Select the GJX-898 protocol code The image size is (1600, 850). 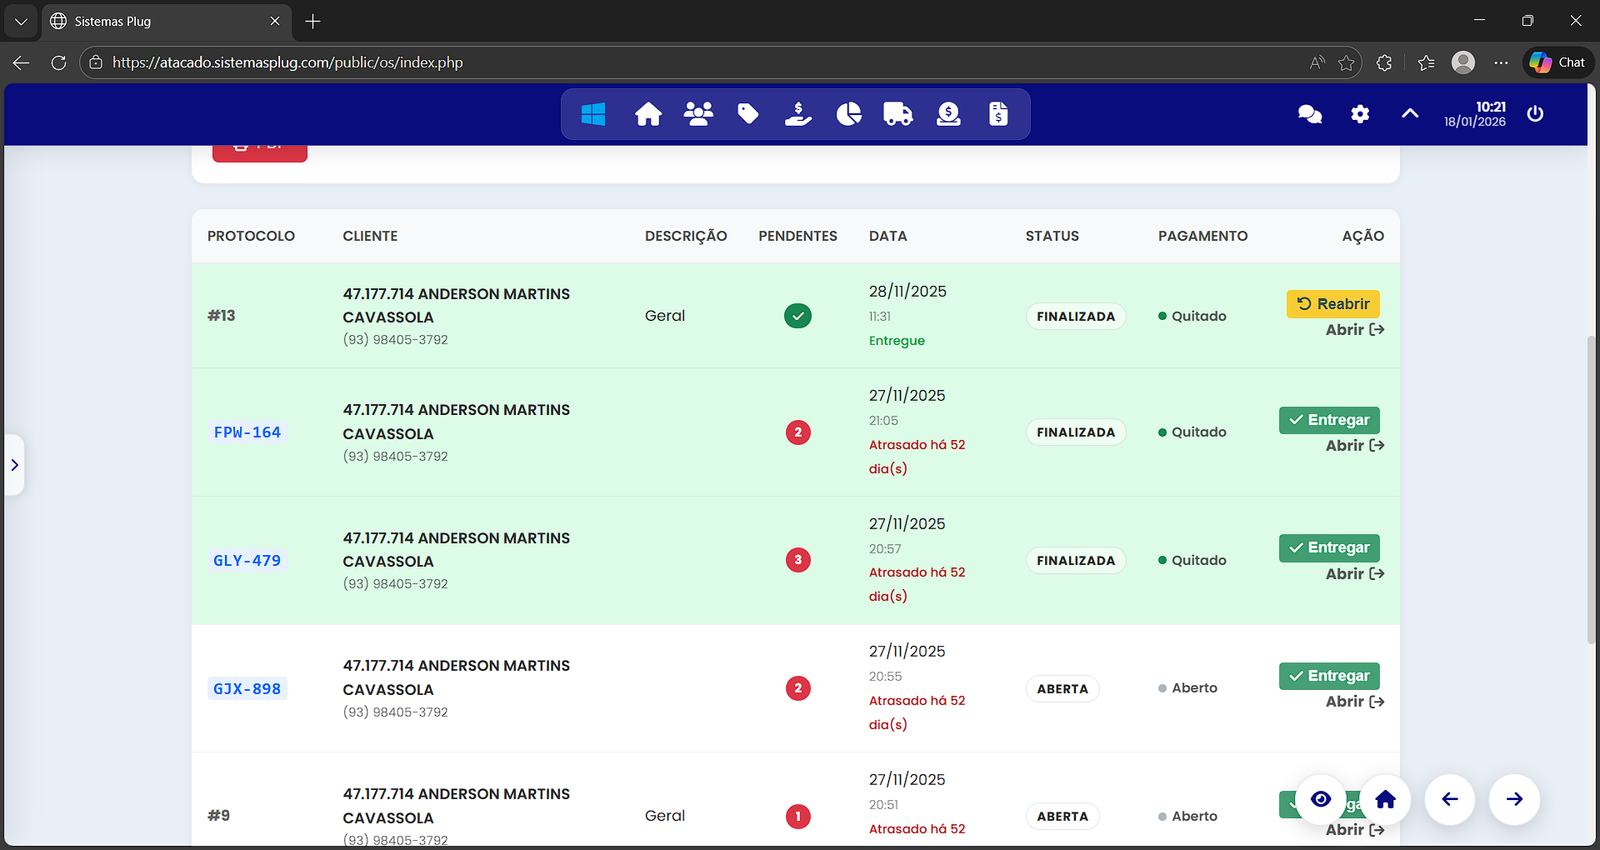(247, 689)
